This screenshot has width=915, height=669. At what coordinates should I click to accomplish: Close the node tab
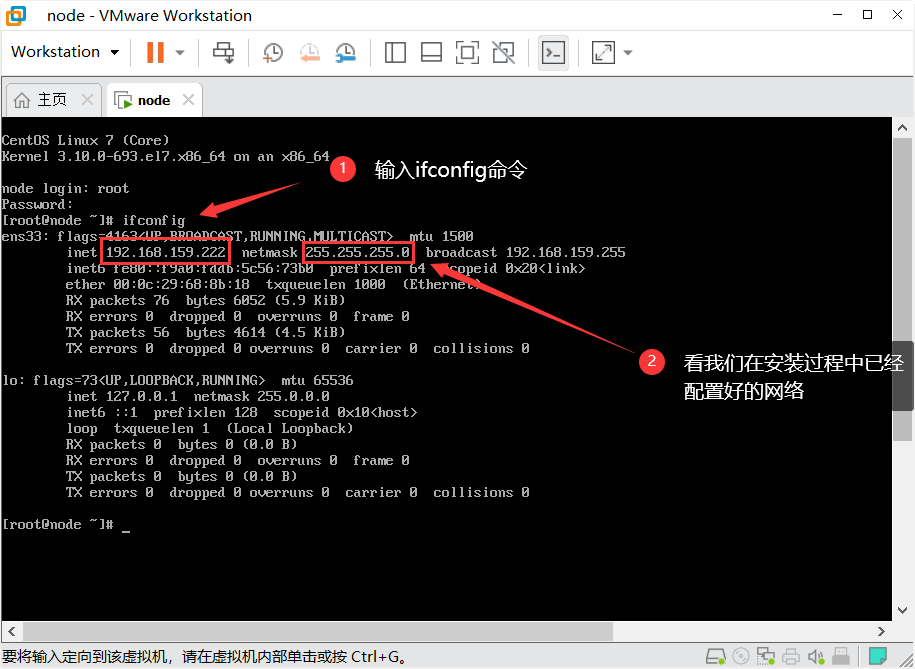[x=188, y=100]
